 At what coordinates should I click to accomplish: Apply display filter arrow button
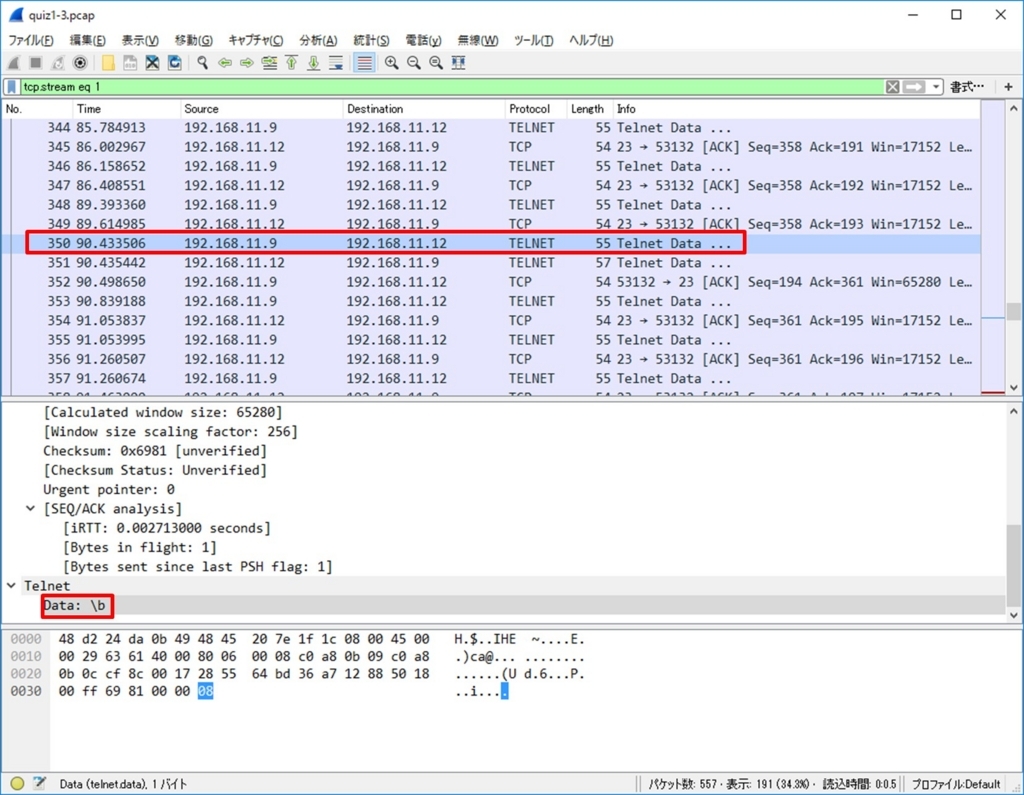(x=914, y=87)
